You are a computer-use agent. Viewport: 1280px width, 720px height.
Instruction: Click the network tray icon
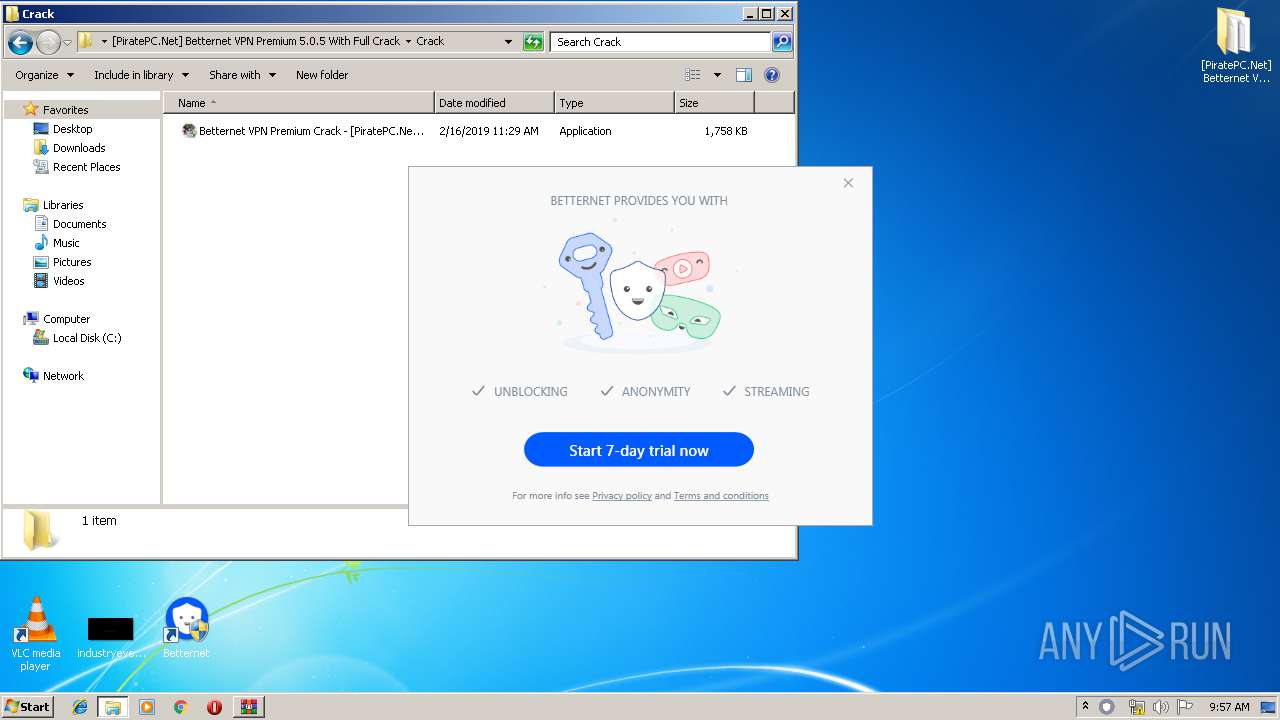click(x=1136, y=707)
